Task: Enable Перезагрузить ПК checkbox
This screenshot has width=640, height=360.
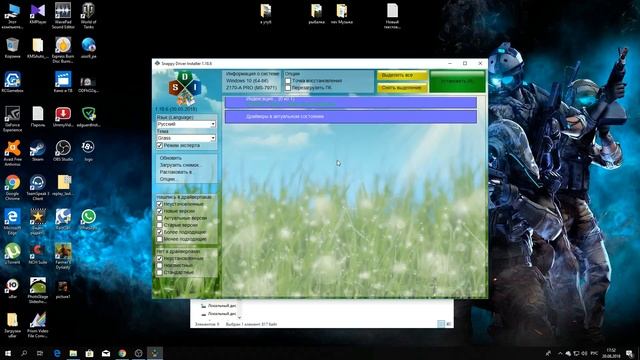Action: (x=288, y=88)
